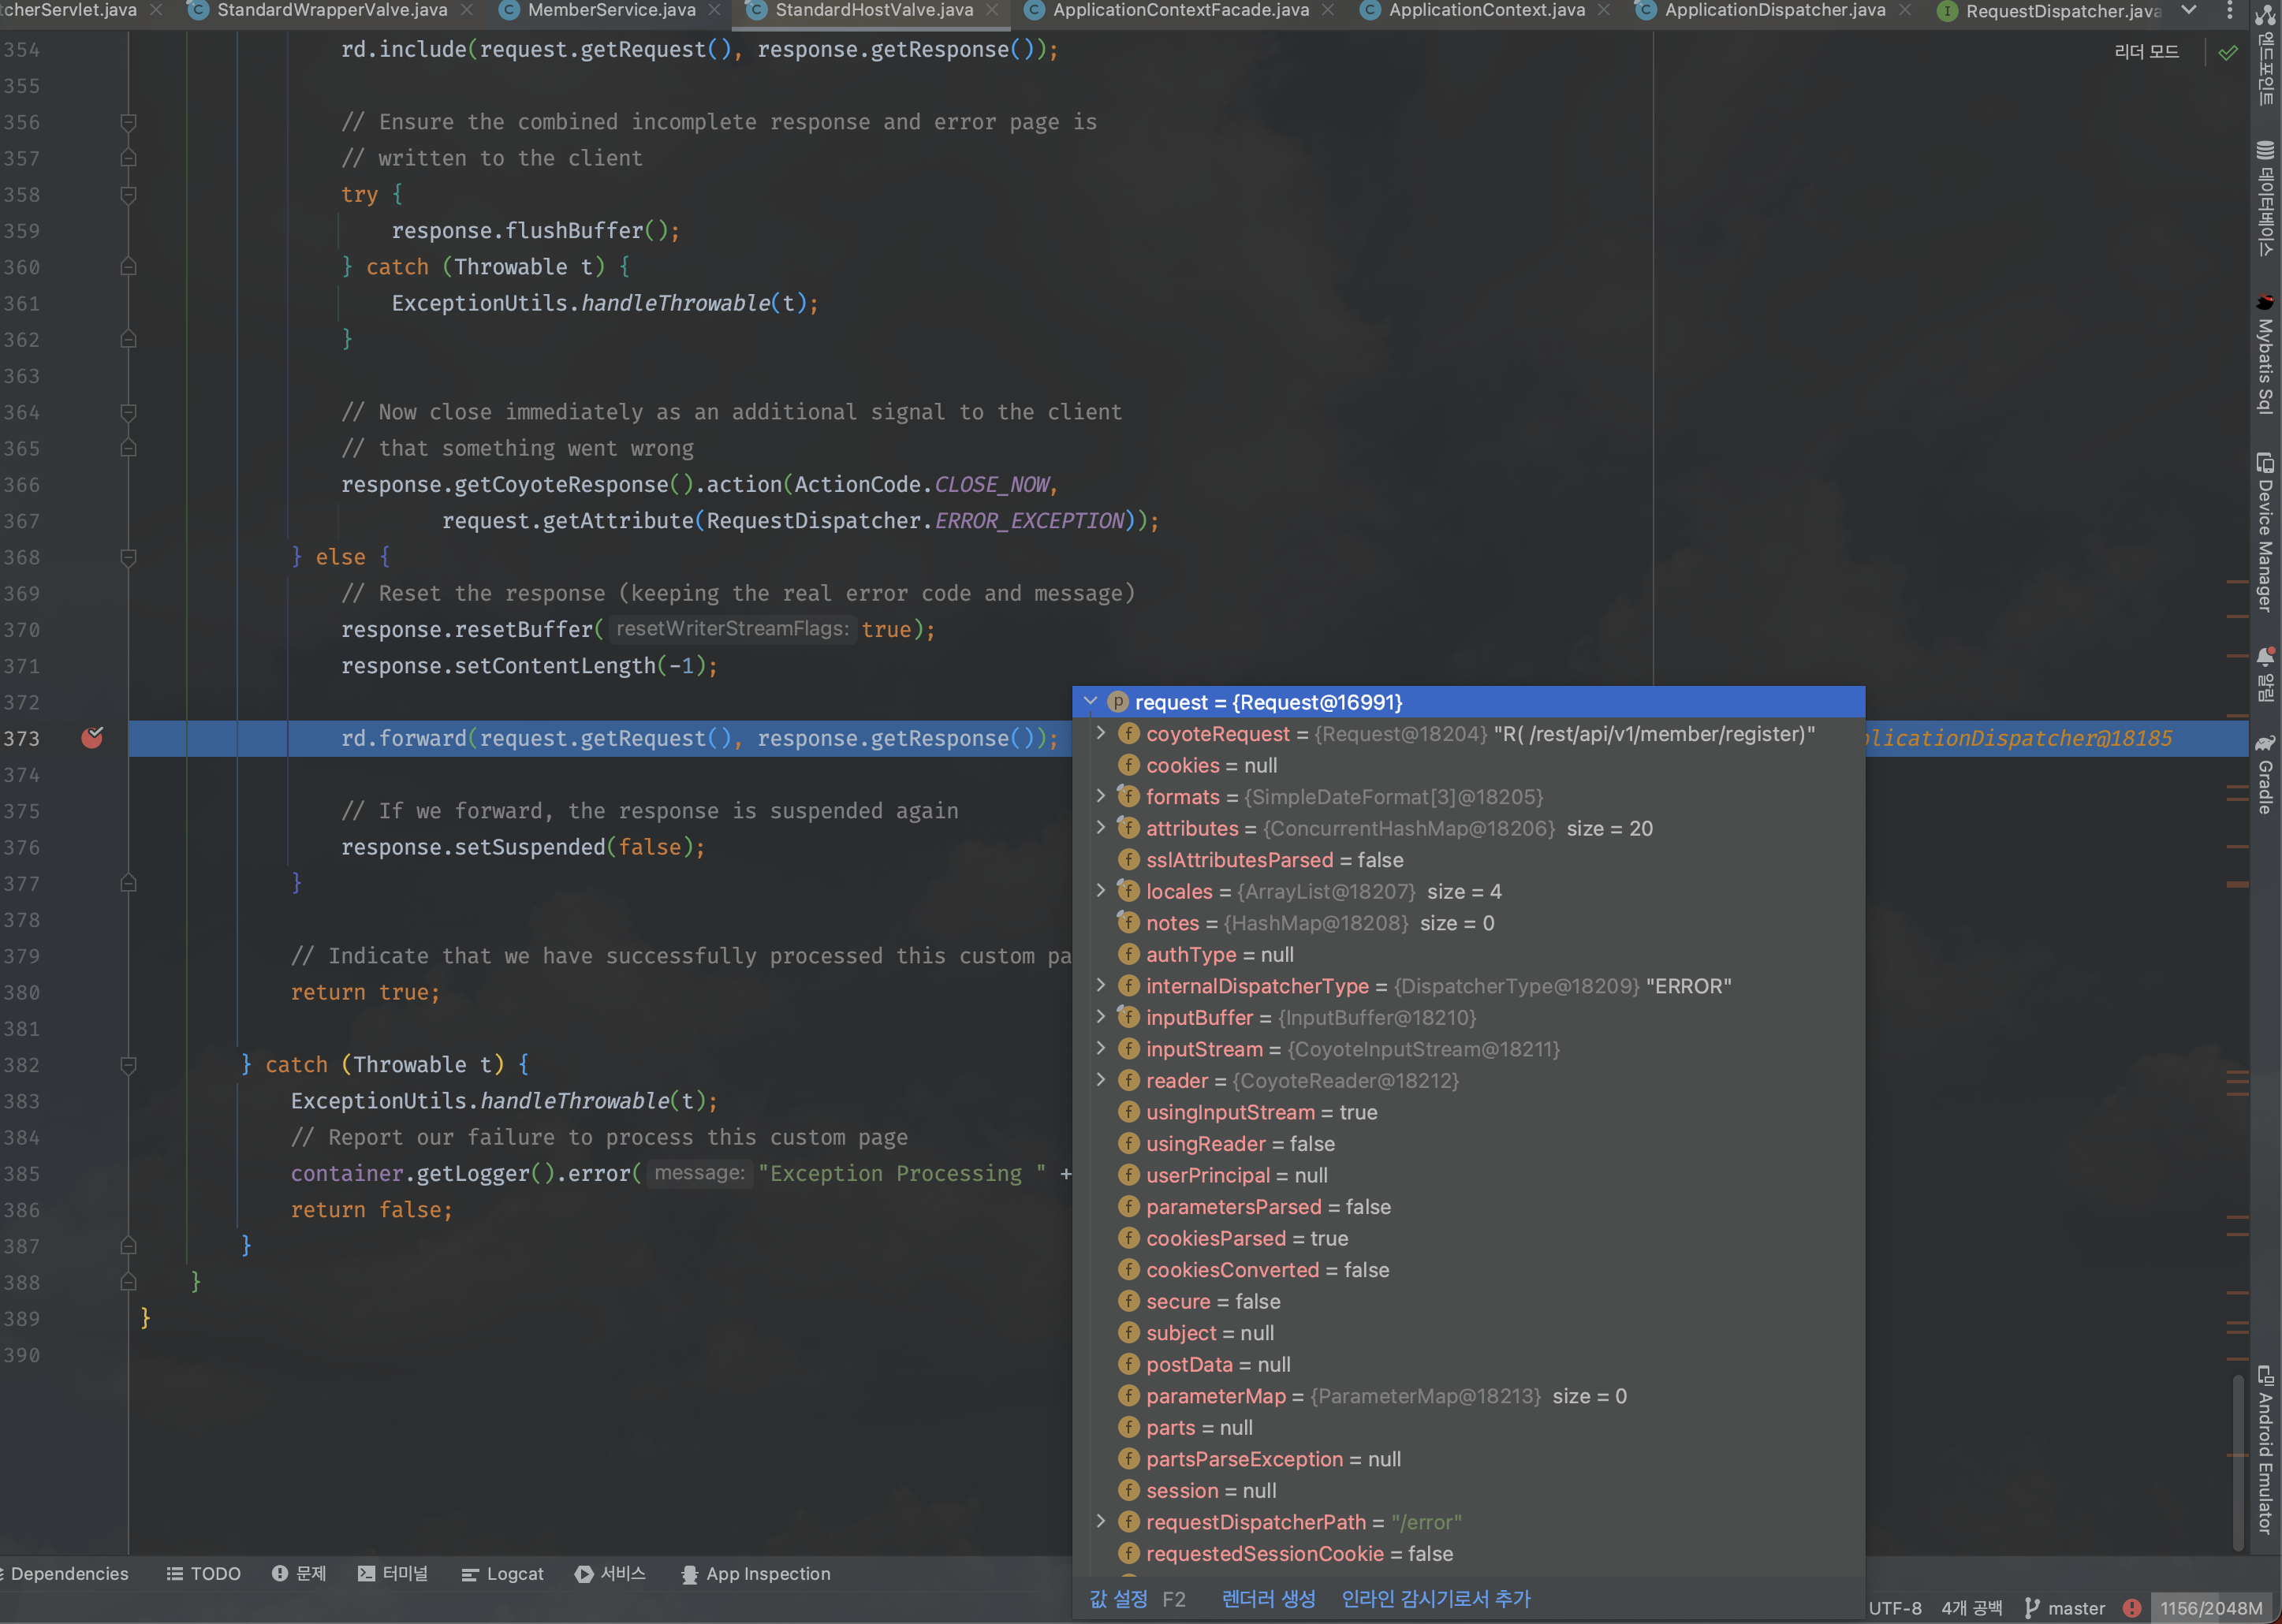
Task: Switch to ApplicationDispatcher.java tab
Action: tap(1774, 10)
